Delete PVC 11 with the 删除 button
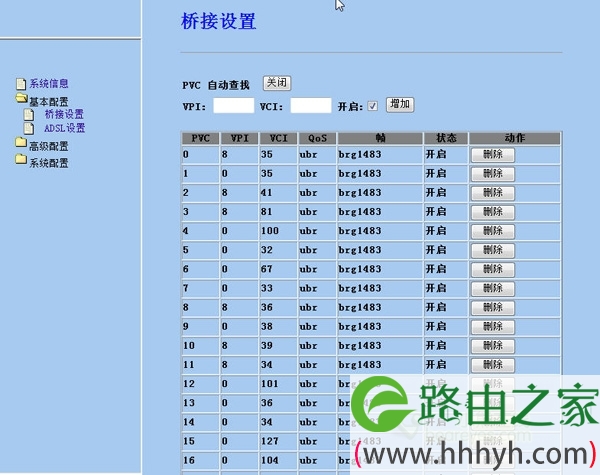Image resolution: width=600 pixels, height=475 pixels. point(492,365)
